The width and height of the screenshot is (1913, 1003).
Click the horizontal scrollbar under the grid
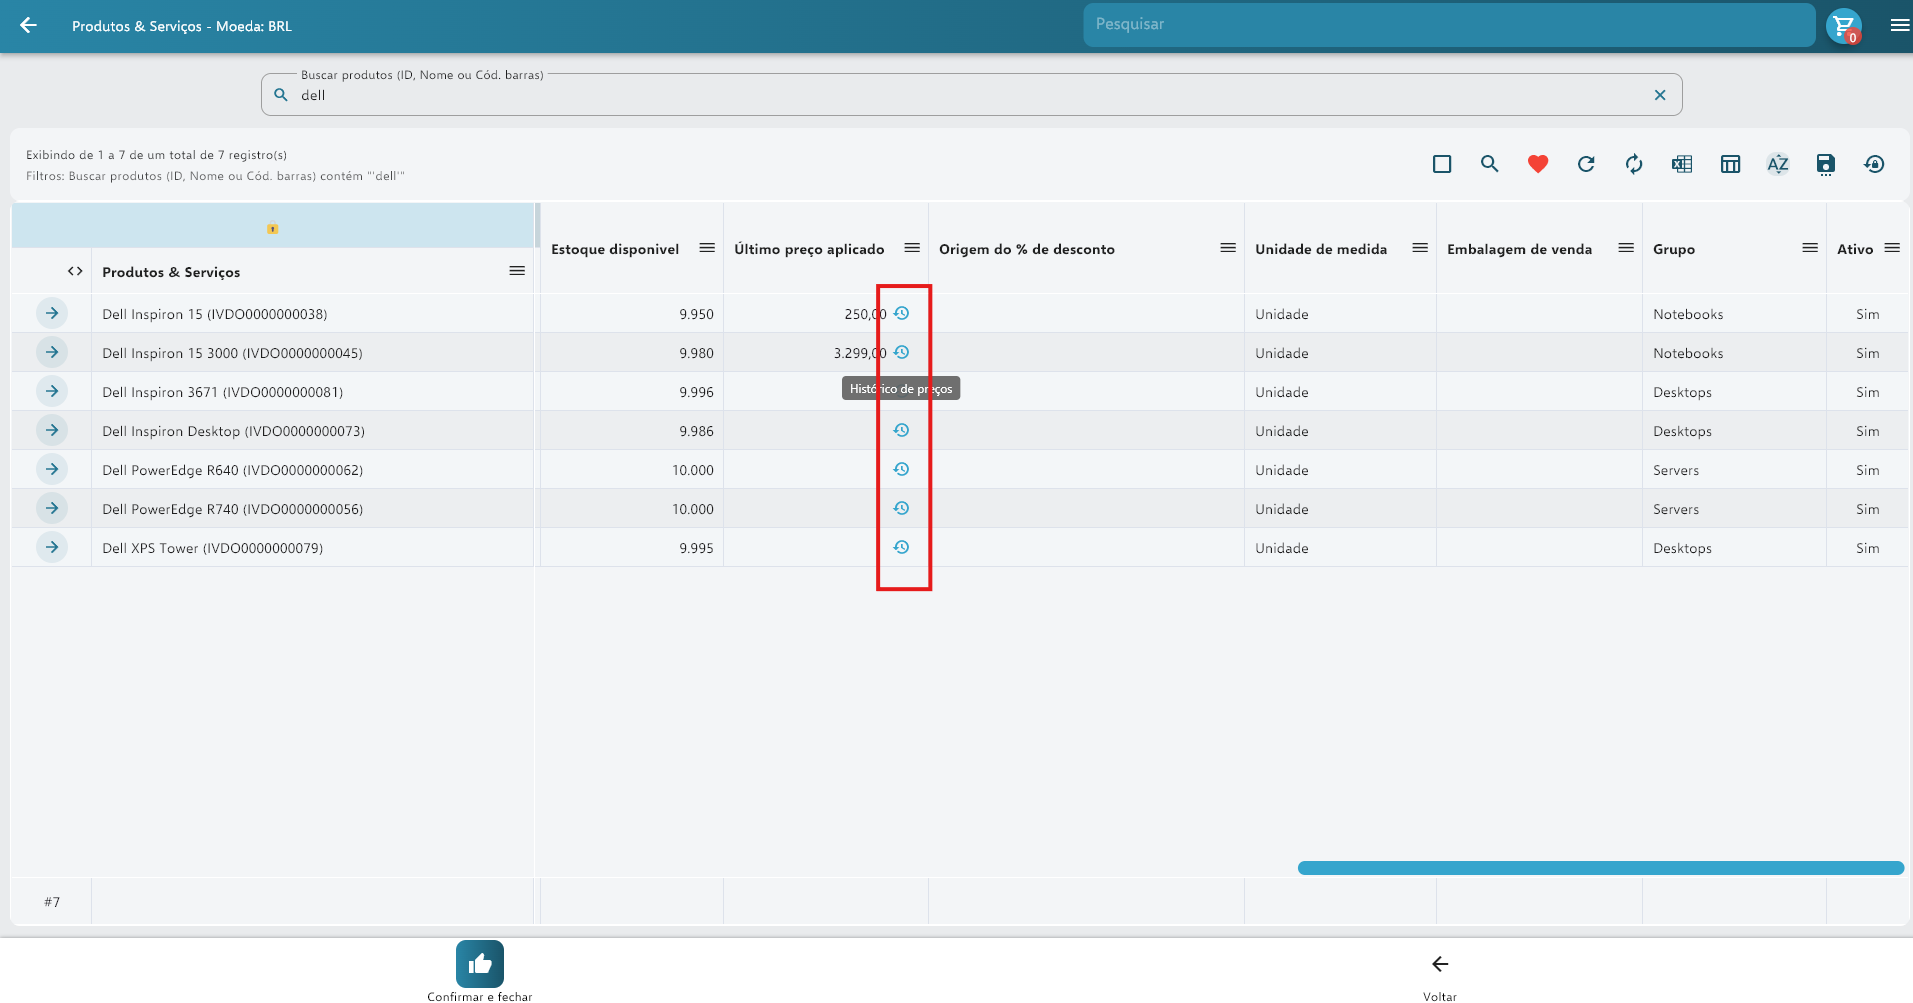(x=1601, y=868)
